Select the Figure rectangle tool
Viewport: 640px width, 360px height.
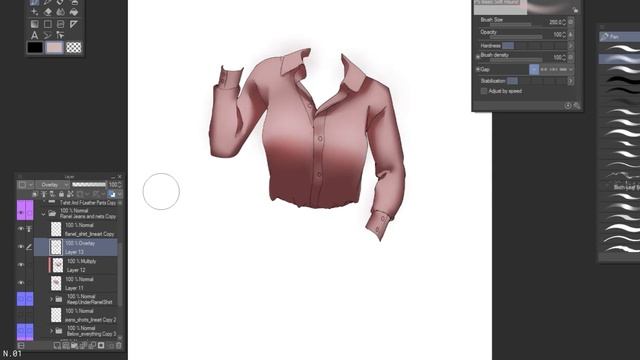coord(48,24)
